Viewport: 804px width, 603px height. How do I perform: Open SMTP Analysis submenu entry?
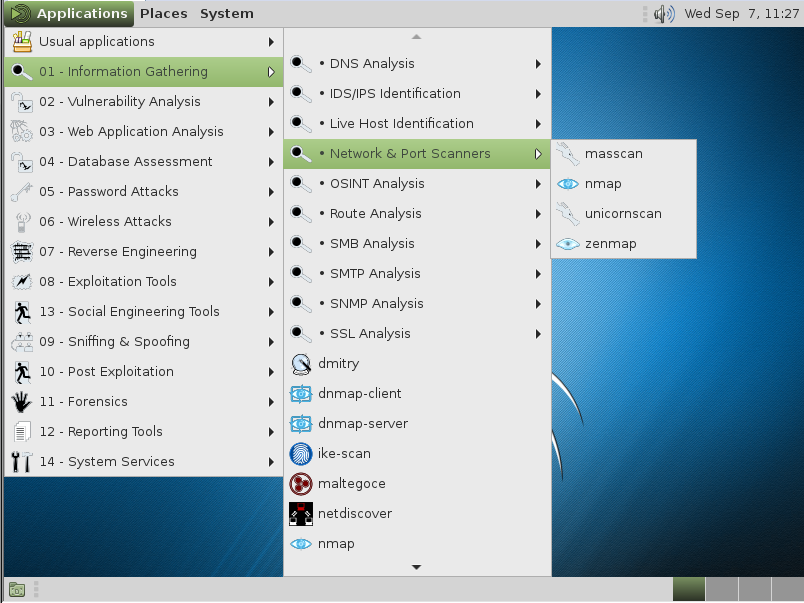[417, 274]
